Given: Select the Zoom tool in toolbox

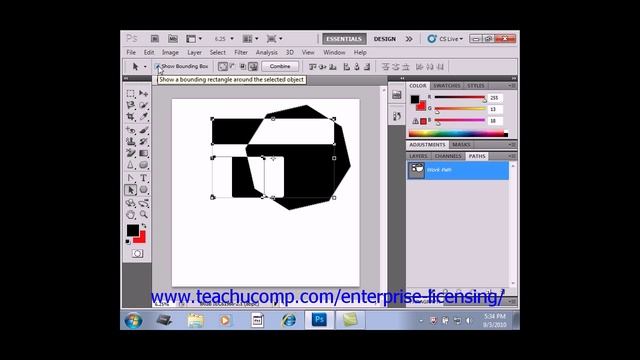Looking at the screenshot, I should [143, 214].
